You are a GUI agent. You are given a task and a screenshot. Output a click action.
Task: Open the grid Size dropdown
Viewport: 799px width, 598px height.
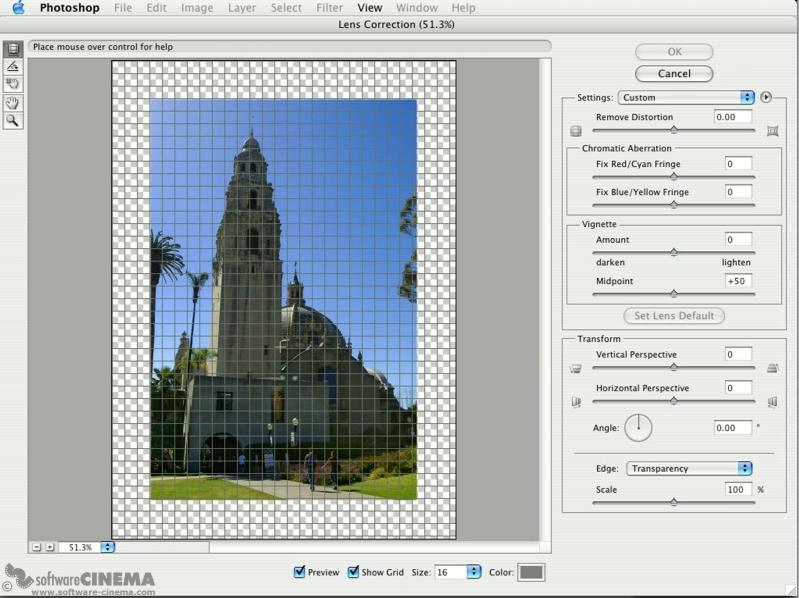coord(458,572)
